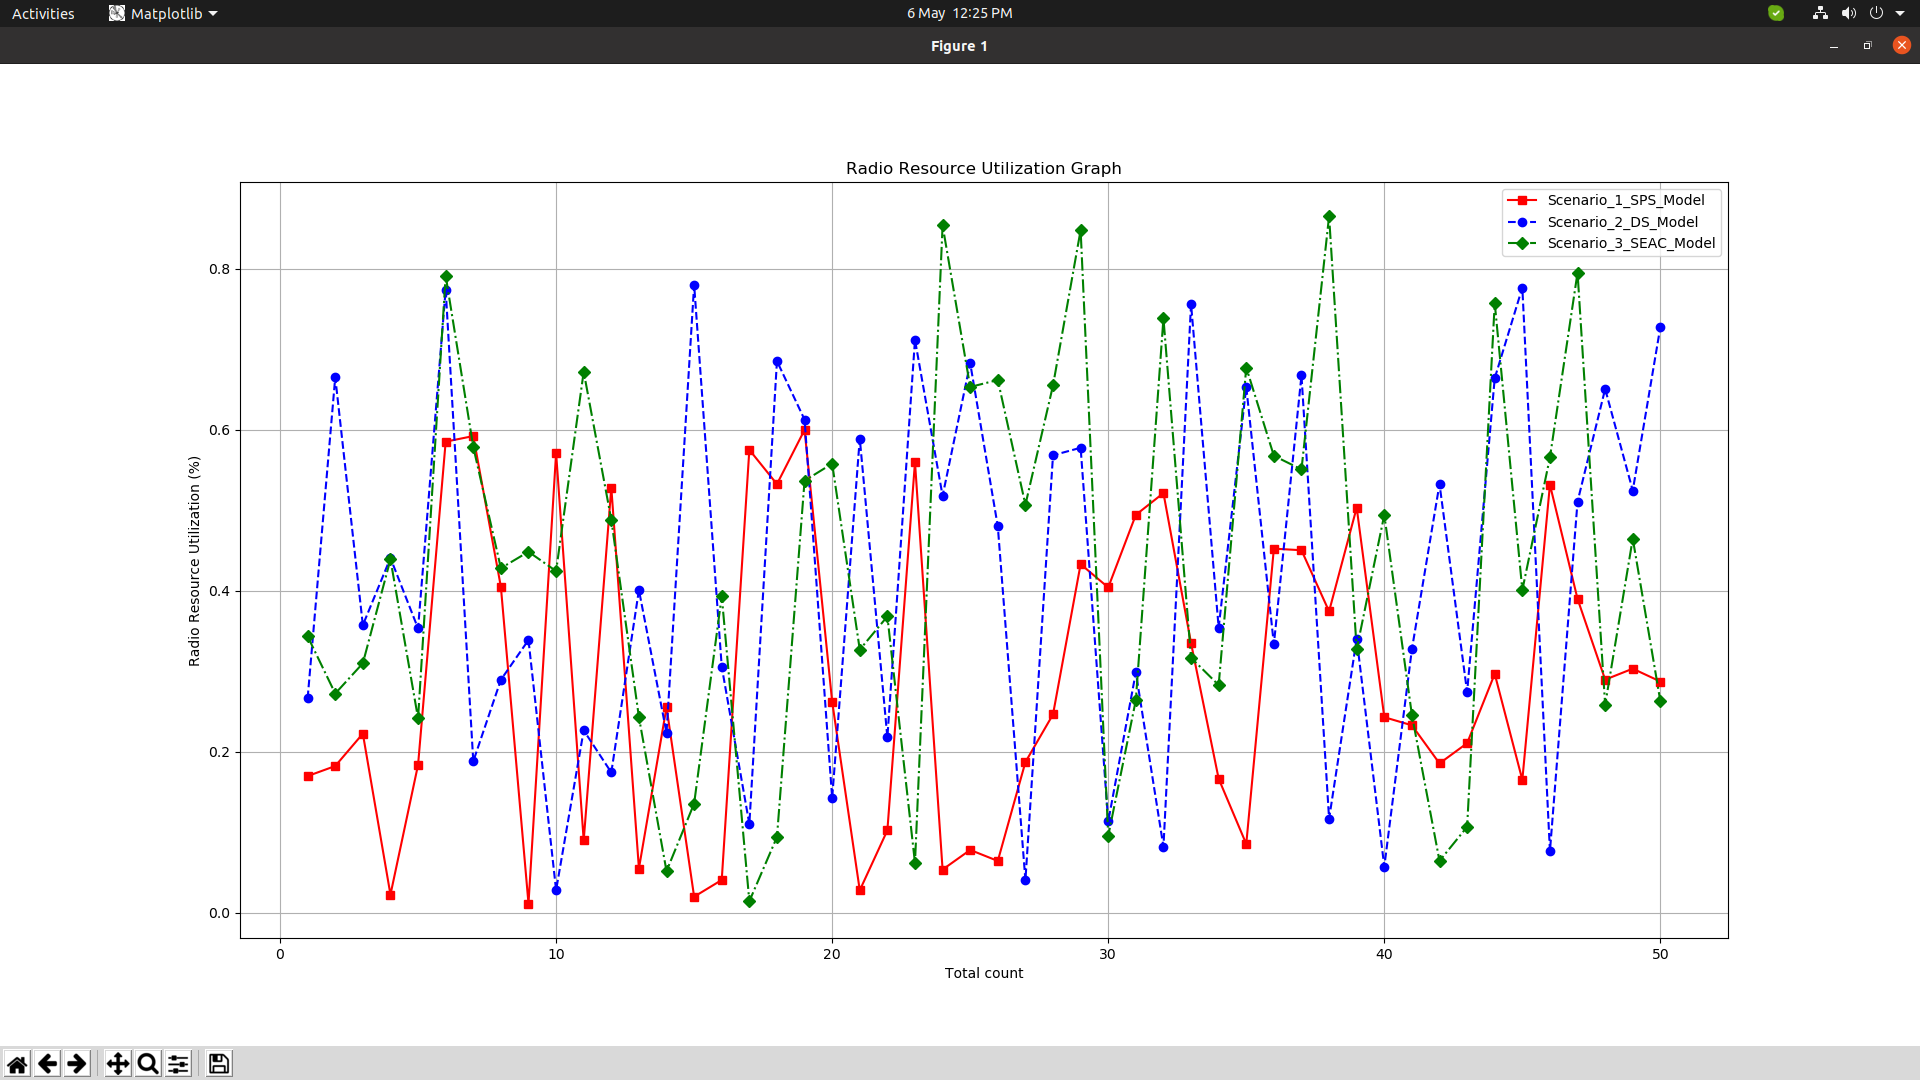Click the Home reset view icon
This screenshot has width=1920, height=1080.
tap(17, 1064)
